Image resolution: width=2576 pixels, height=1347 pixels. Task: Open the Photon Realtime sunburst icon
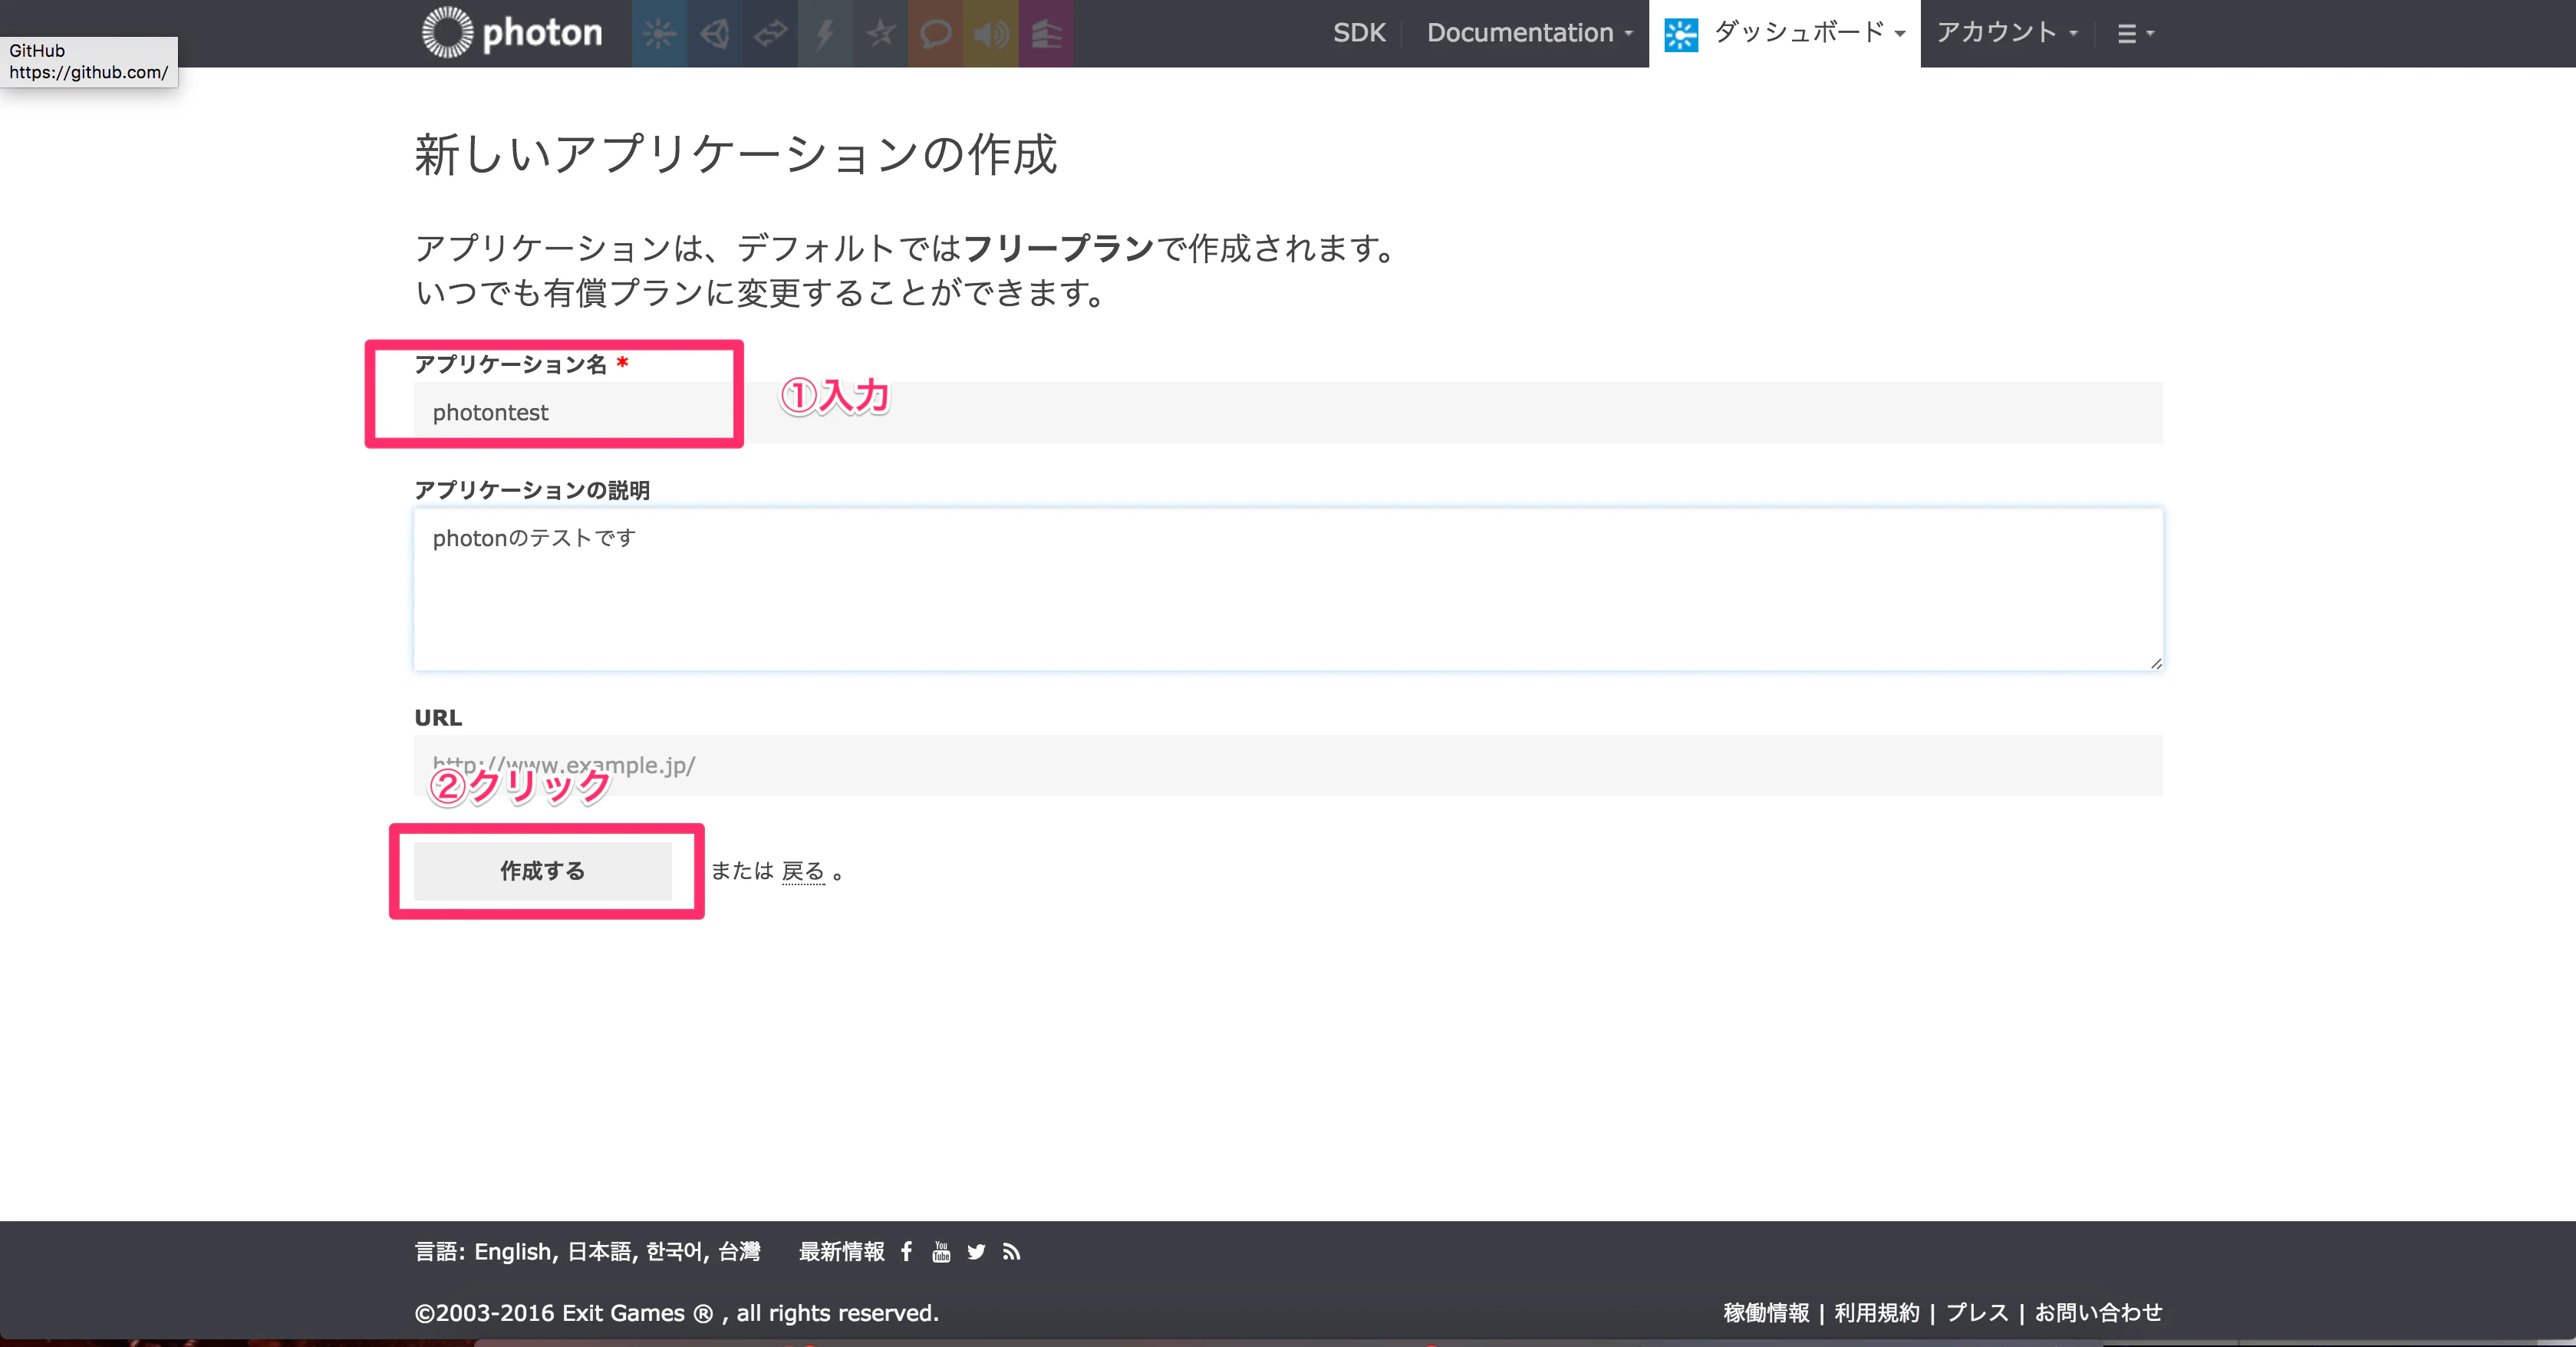click(x=659, y=34)
